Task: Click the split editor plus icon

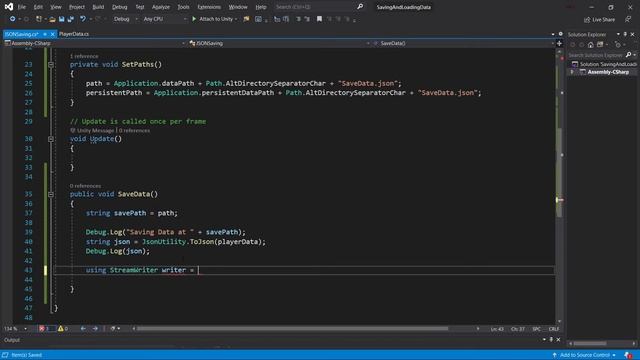Action: click(x=559, y=43)
